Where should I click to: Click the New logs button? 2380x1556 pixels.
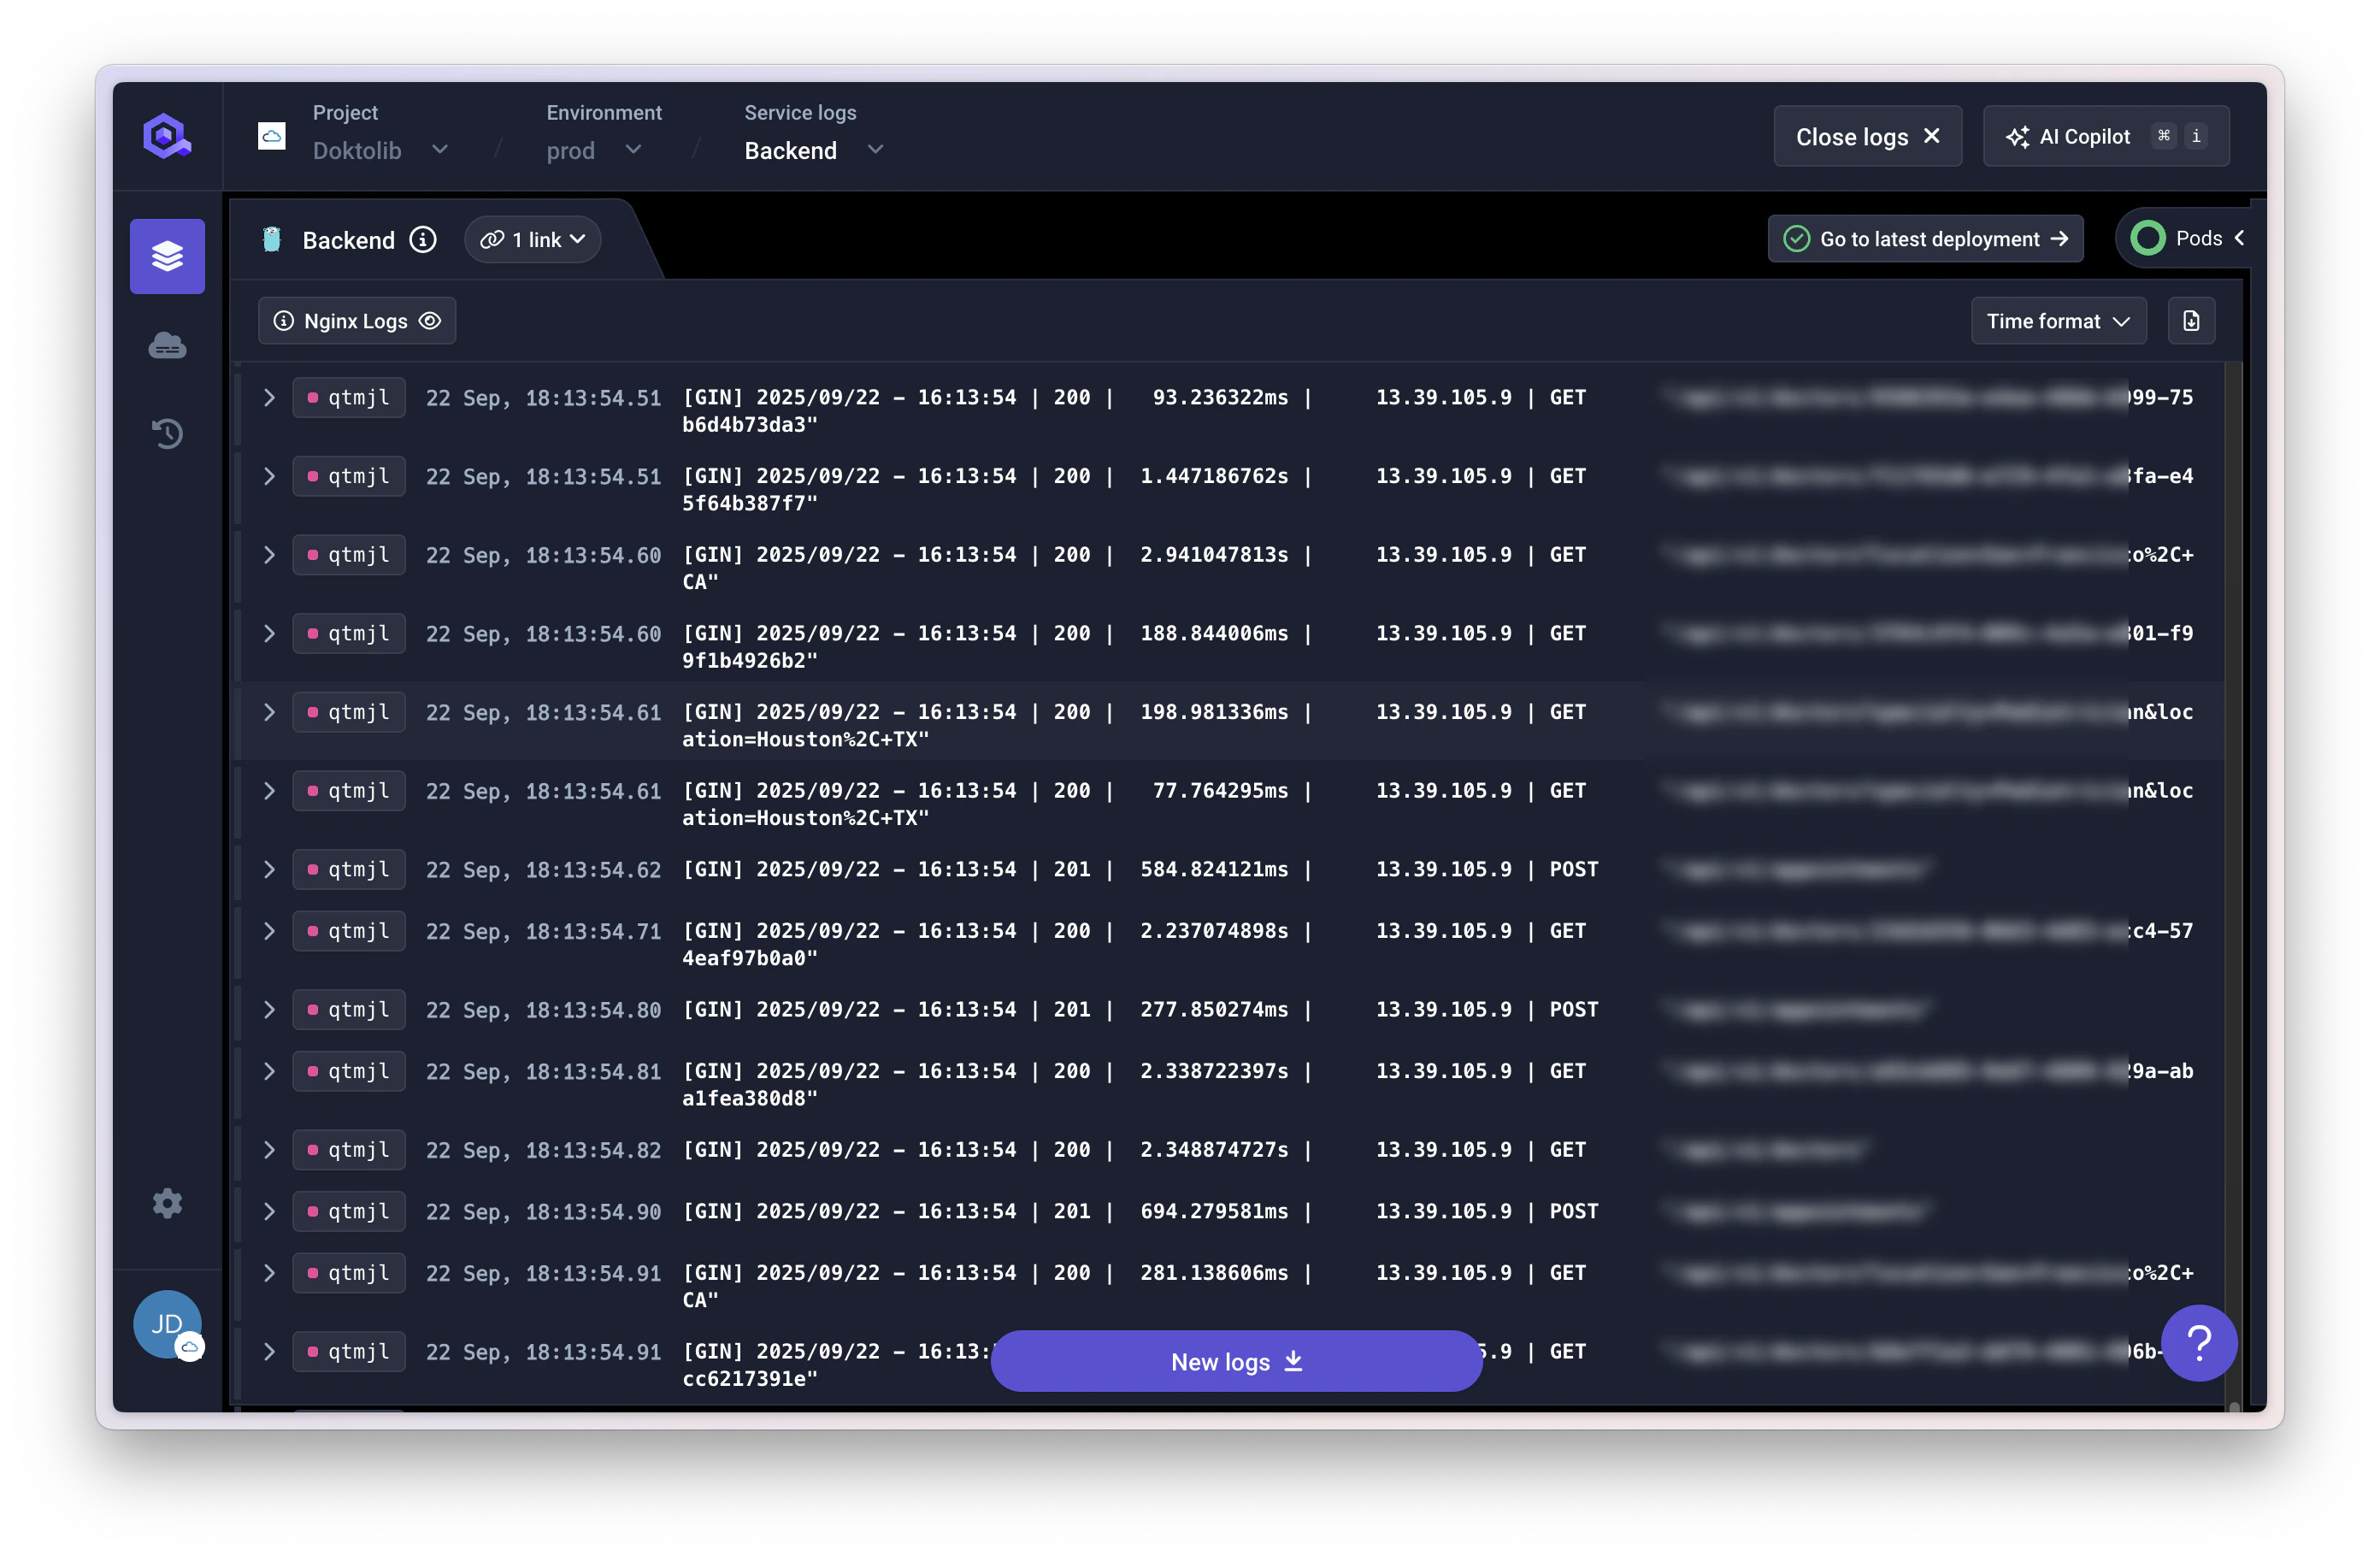click(1236, 1361)
